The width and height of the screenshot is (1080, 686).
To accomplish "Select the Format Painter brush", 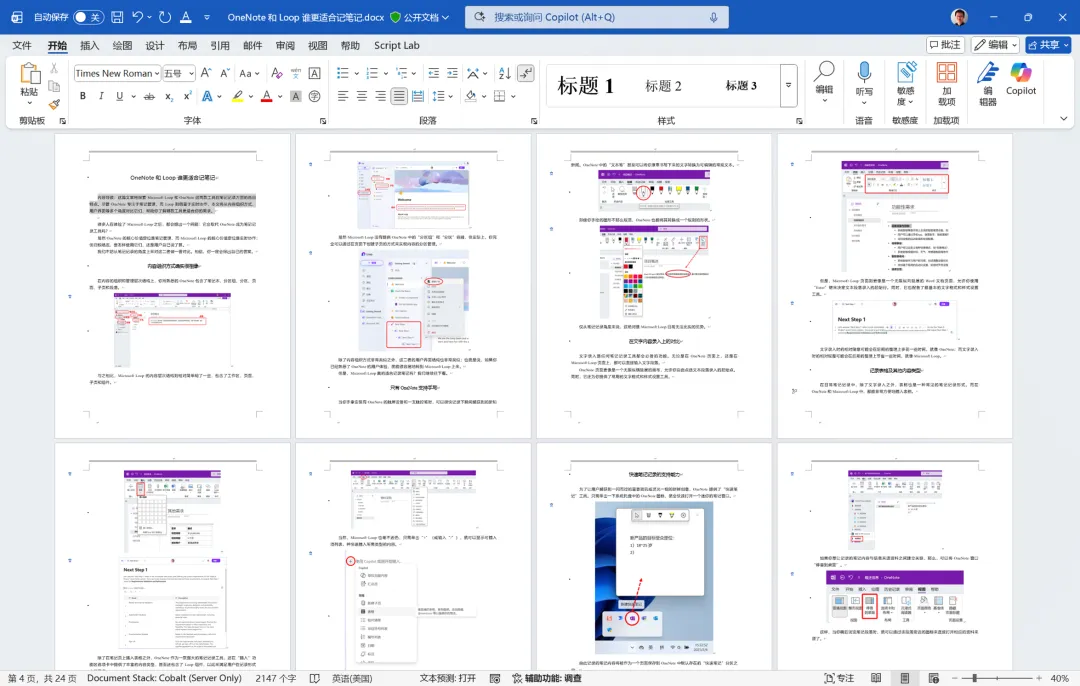I will [x=54, y=104].
